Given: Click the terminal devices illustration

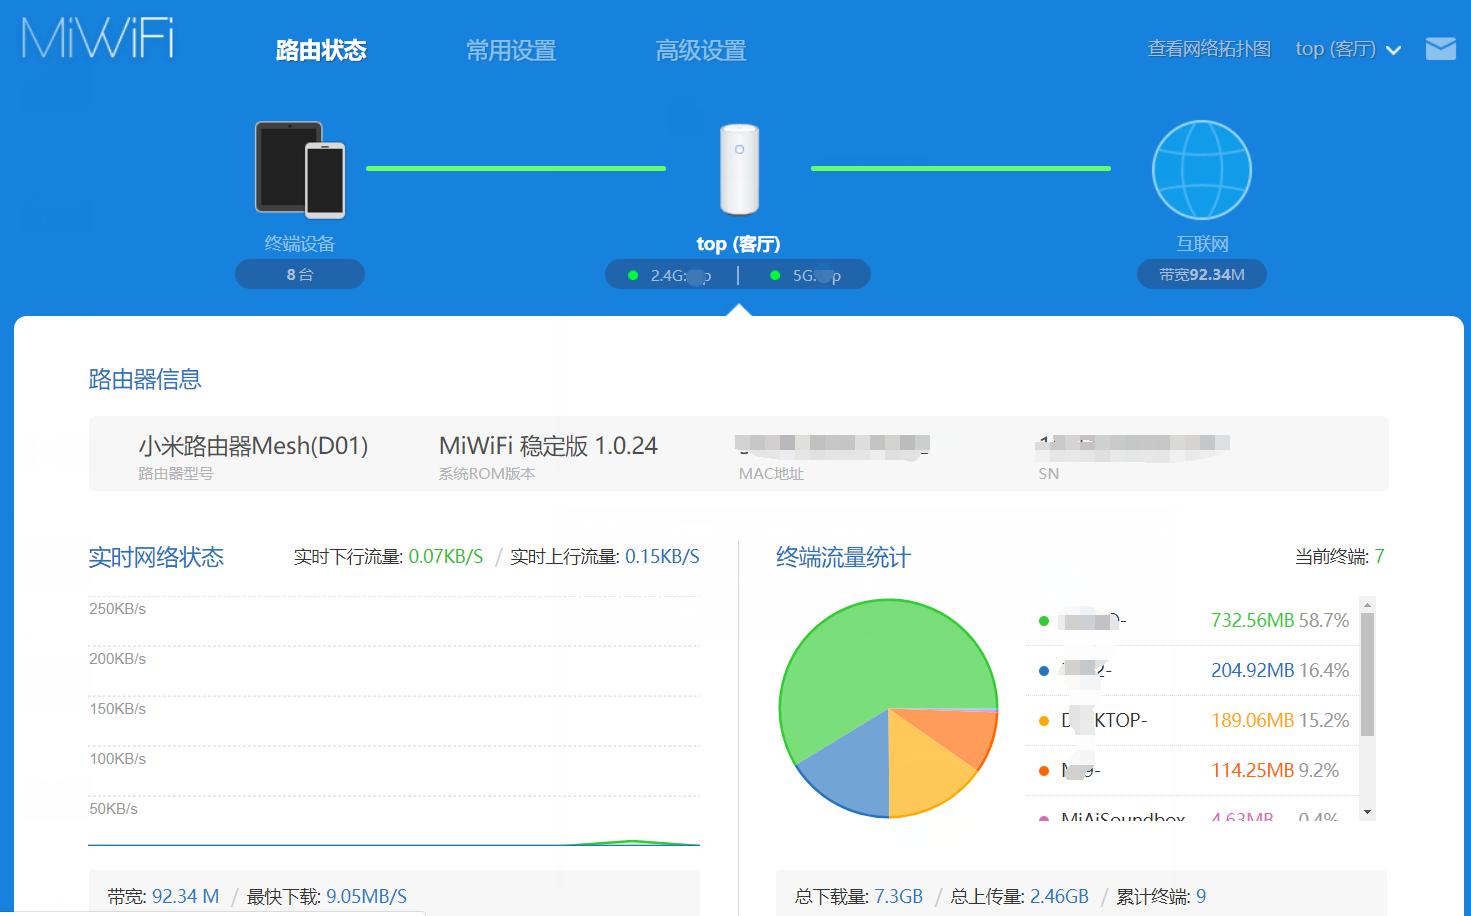Looking at the screenshot, I should pos(299,170).
